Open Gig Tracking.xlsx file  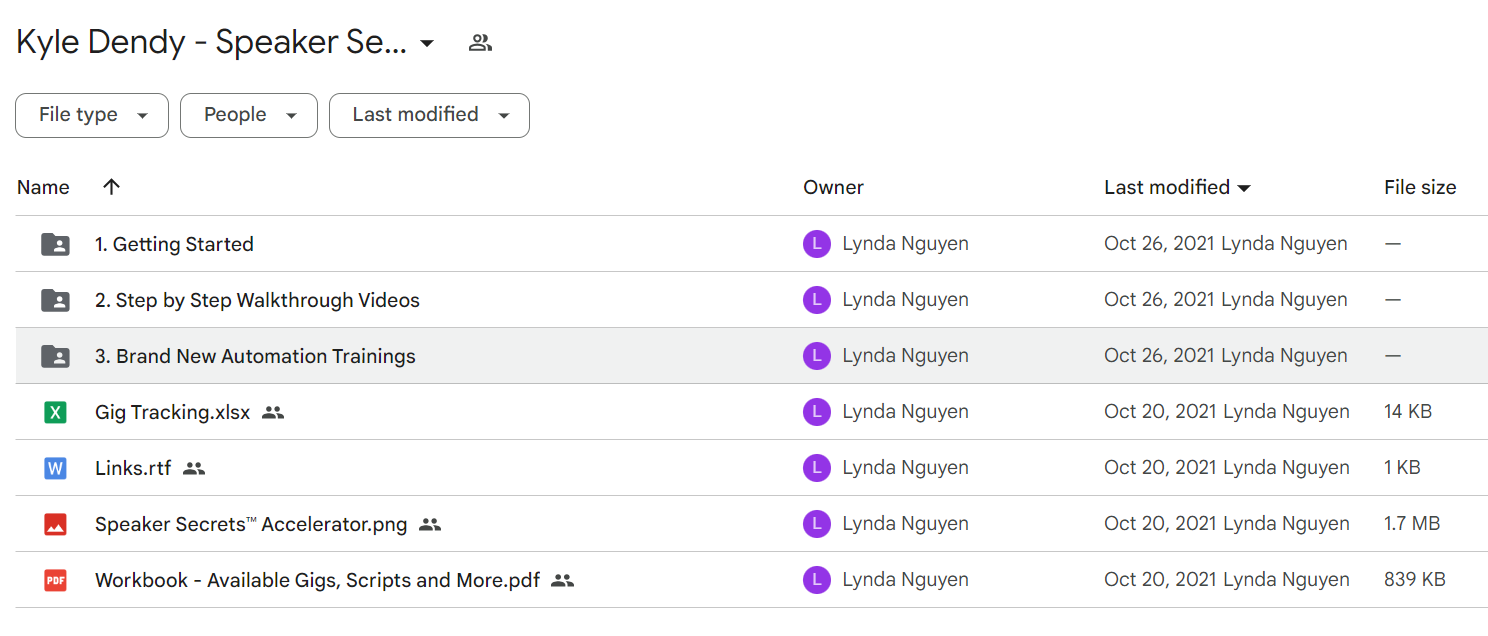pyautogui.click(x=173, y=412)
